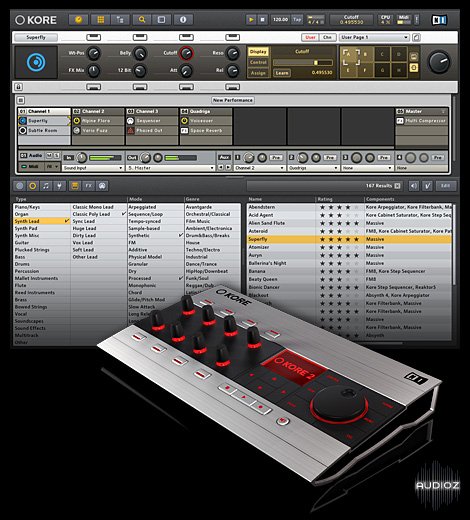Select Sequencer plugin in Channel 3
This screenshot has width=470, height=520.
pos(152,121)
